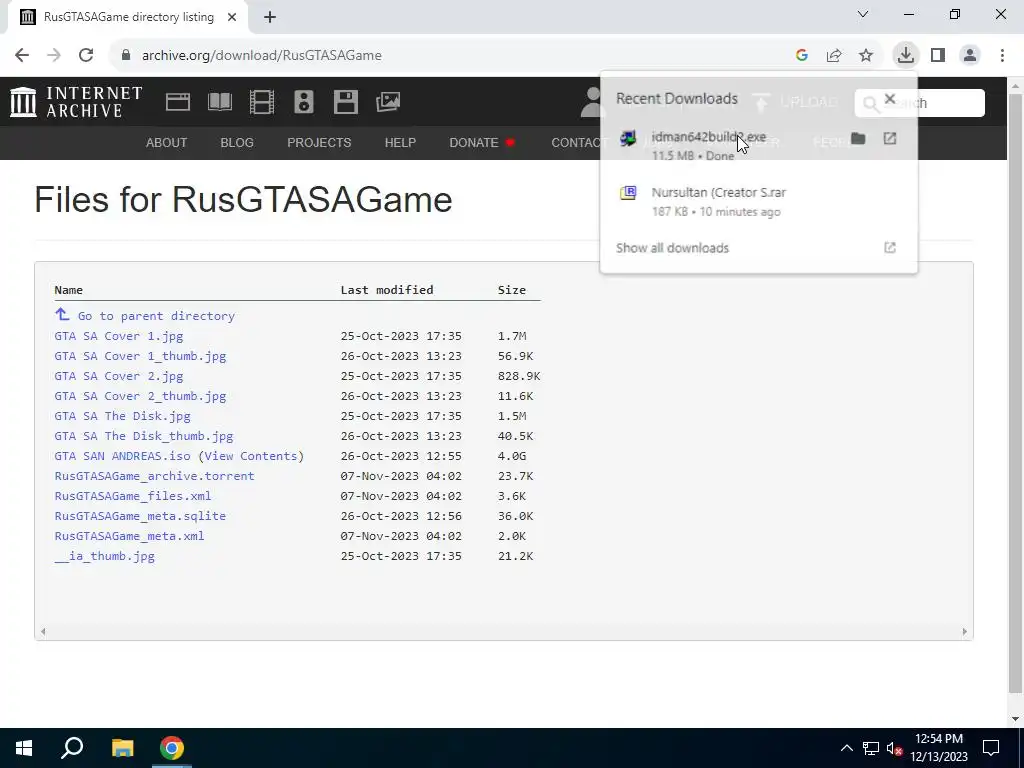Viewport: 1024px width, 768px height.
Task: Open the HELP menu item
Action: coord(400,142)
